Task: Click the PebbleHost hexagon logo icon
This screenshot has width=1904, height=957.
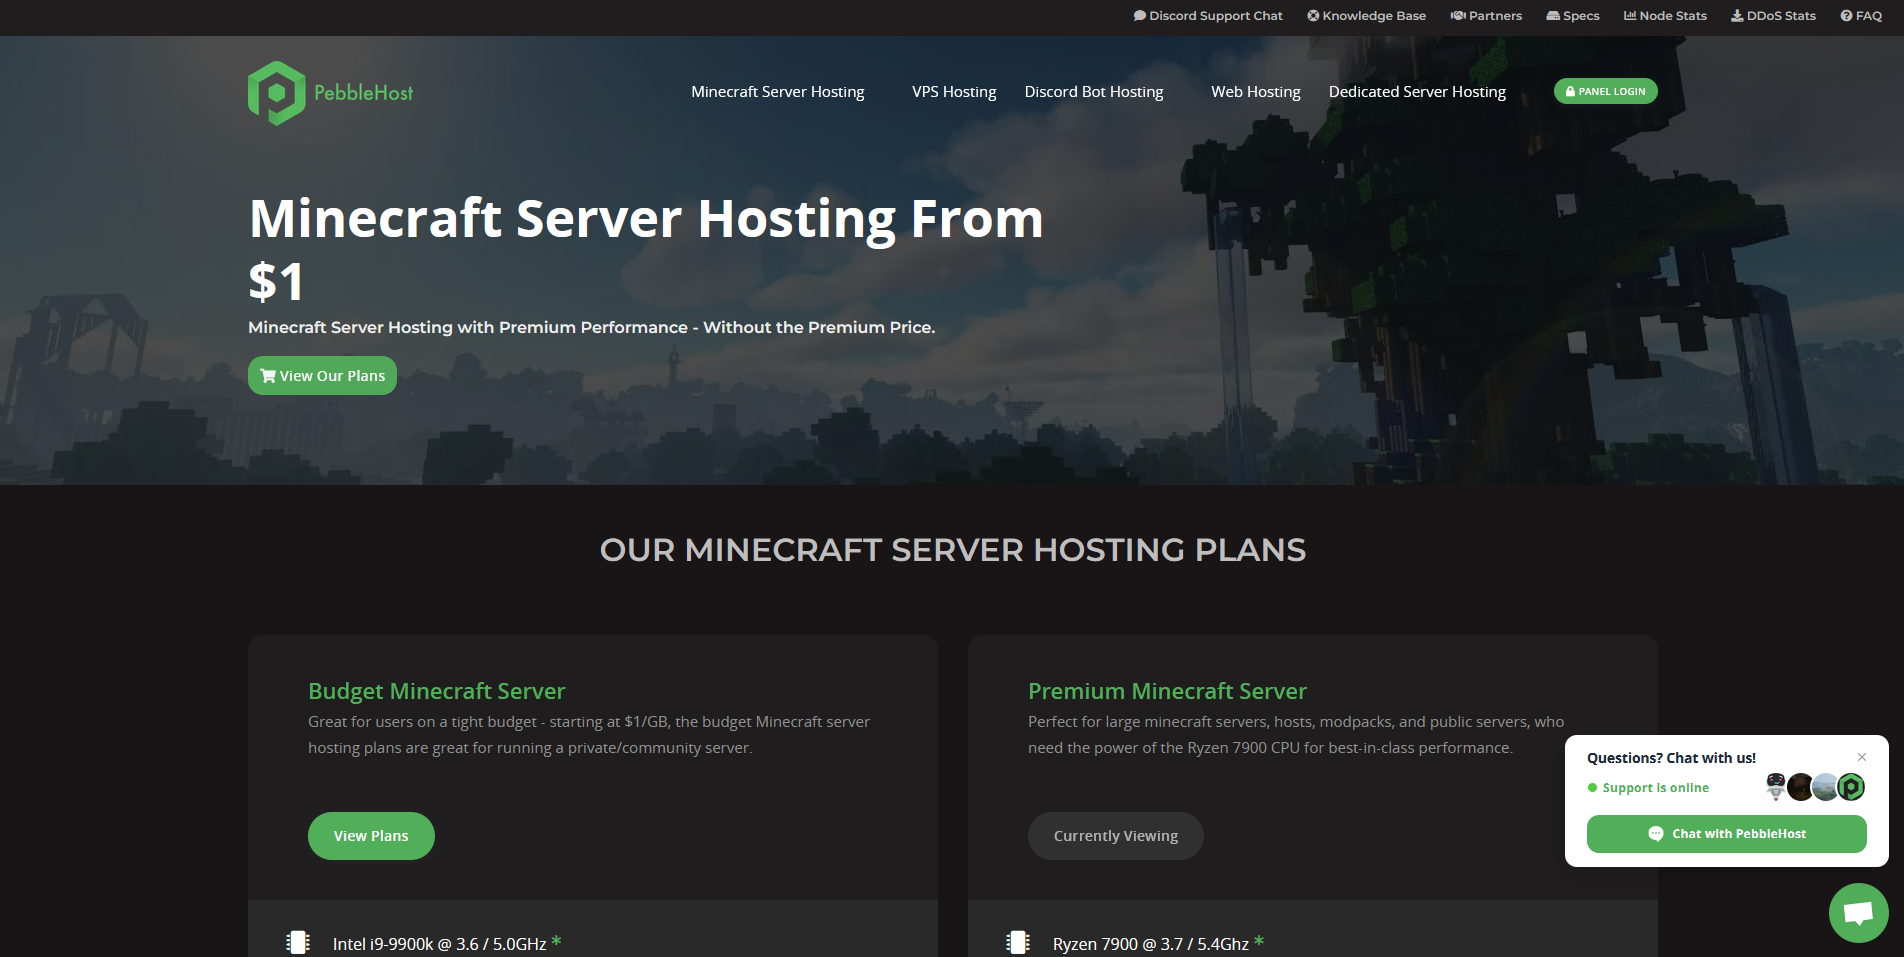Action: click(x=277, y=93)
